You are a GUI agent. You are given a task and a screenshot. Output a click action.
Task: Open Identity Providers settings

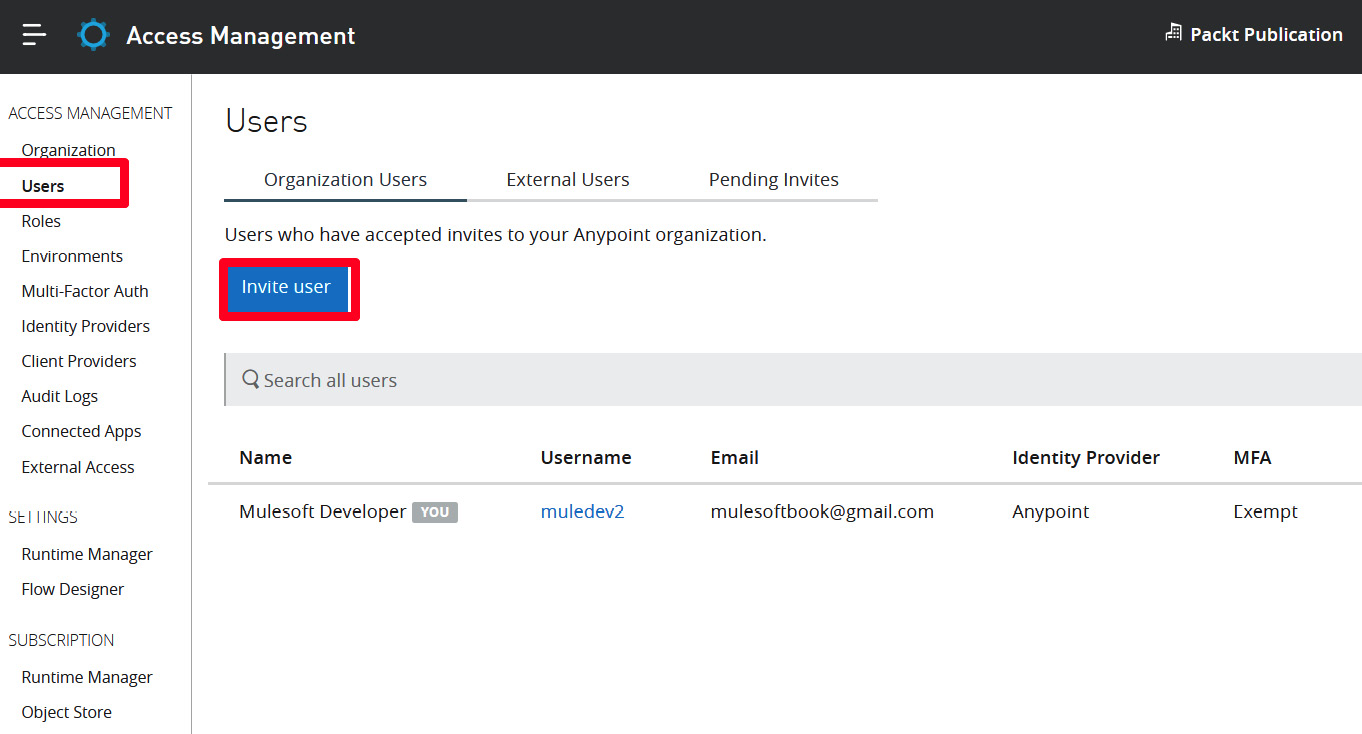[85, 325]
